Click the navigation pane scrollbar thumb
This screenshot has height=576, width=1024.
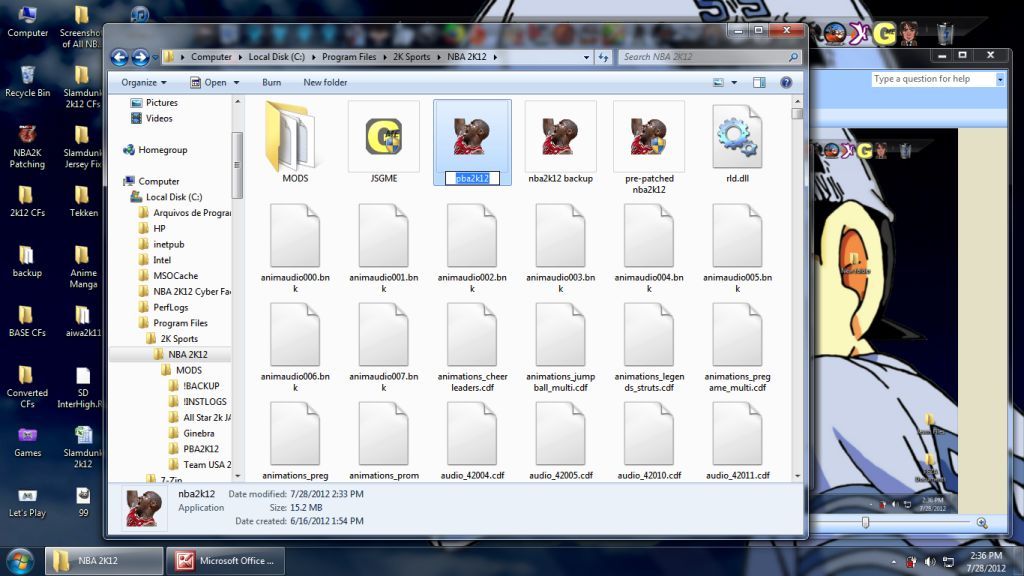237,165
